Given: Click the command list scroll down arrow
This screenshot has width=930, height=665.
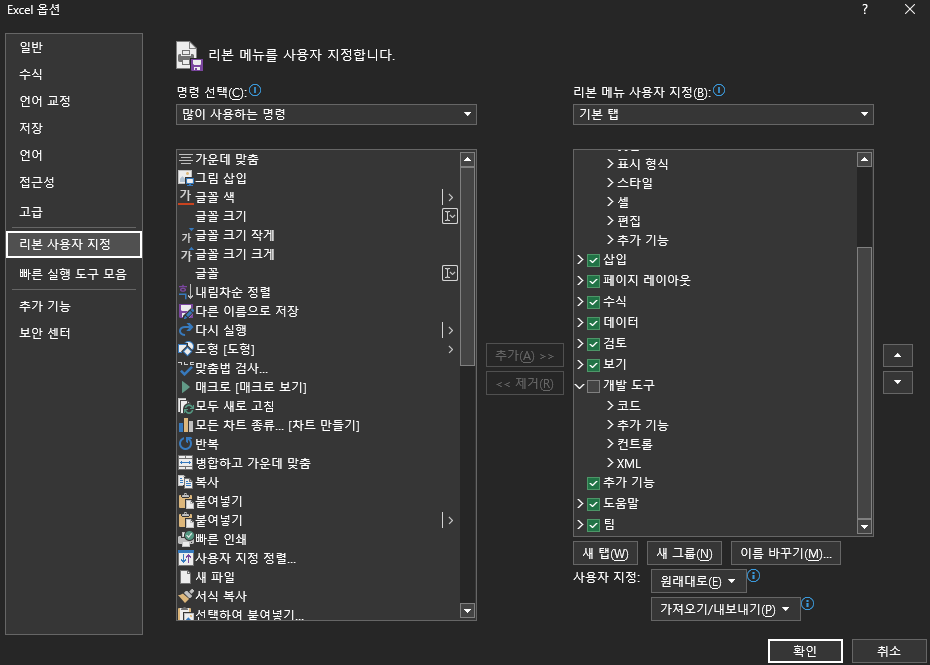Looking at the screenshot, I should [467, 610].
